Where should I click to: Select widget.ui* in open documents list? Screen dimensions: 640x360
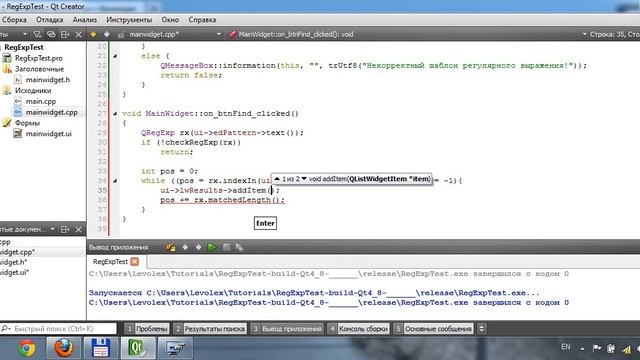[x=14, y=272]
